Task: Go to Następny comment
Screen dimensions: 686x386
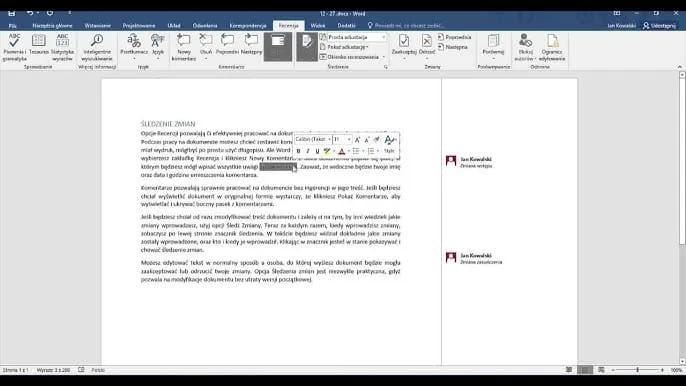Action: pos(251,44)
